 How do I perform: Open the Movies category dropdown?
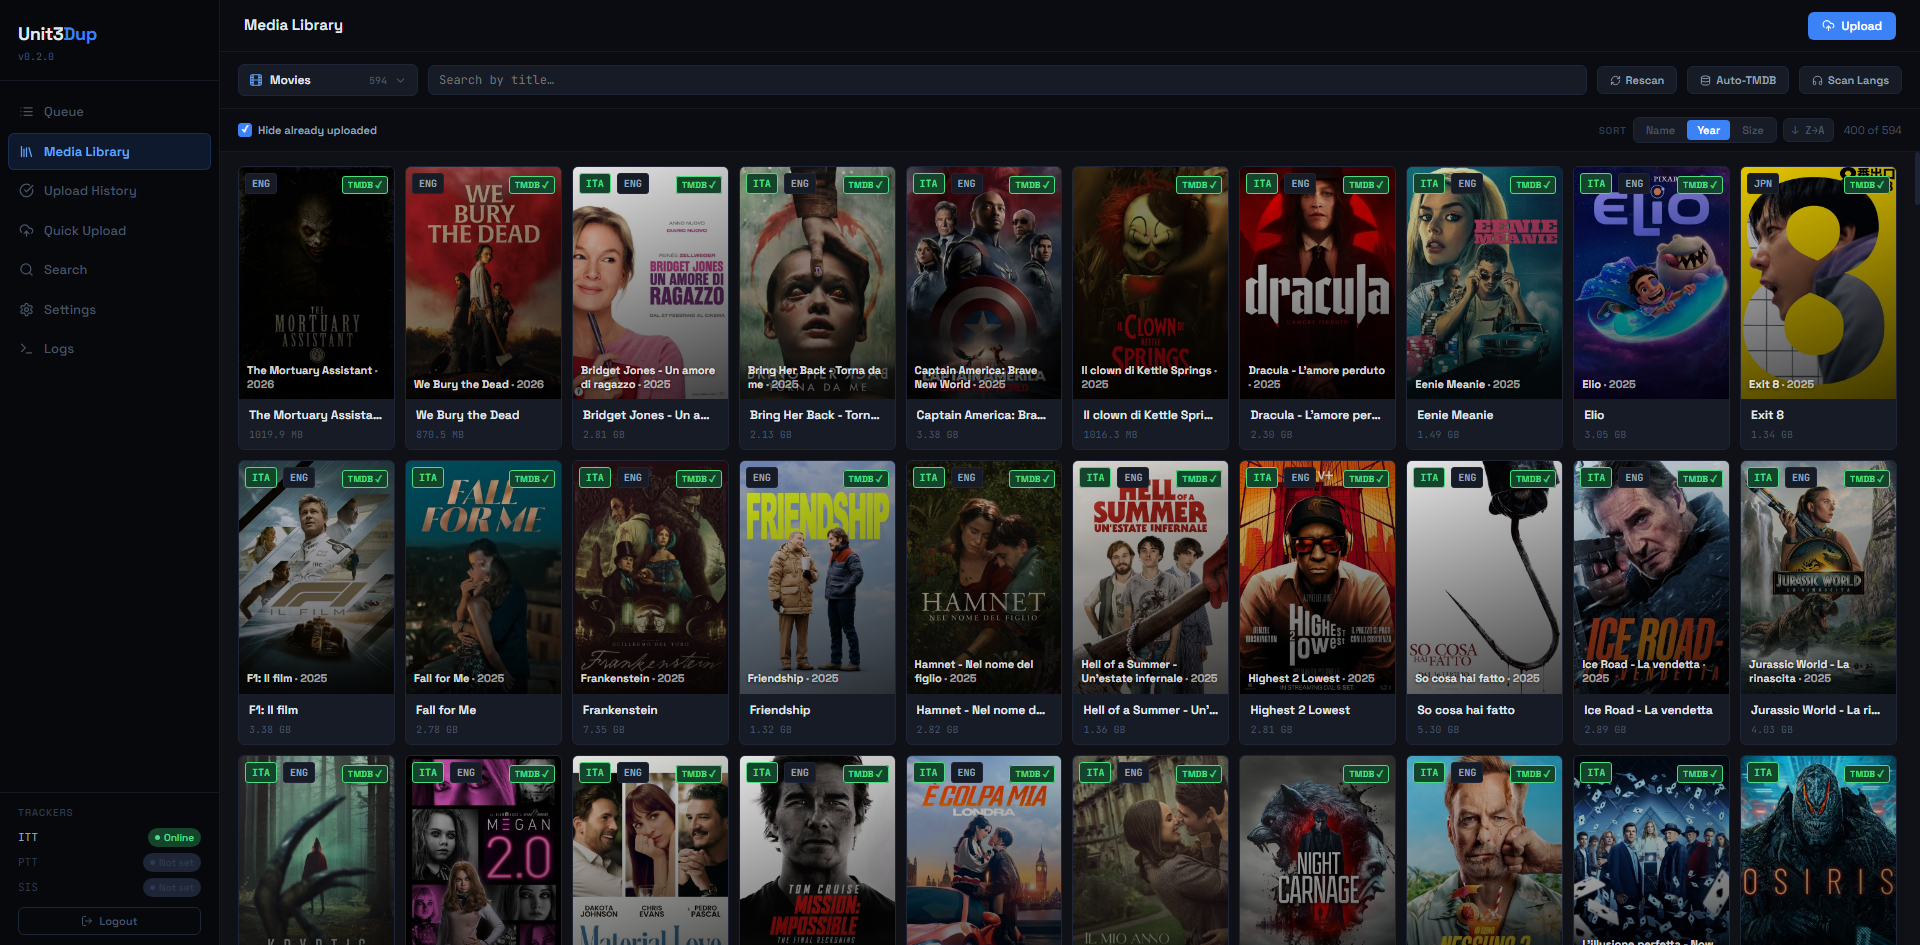coord(327,80)
